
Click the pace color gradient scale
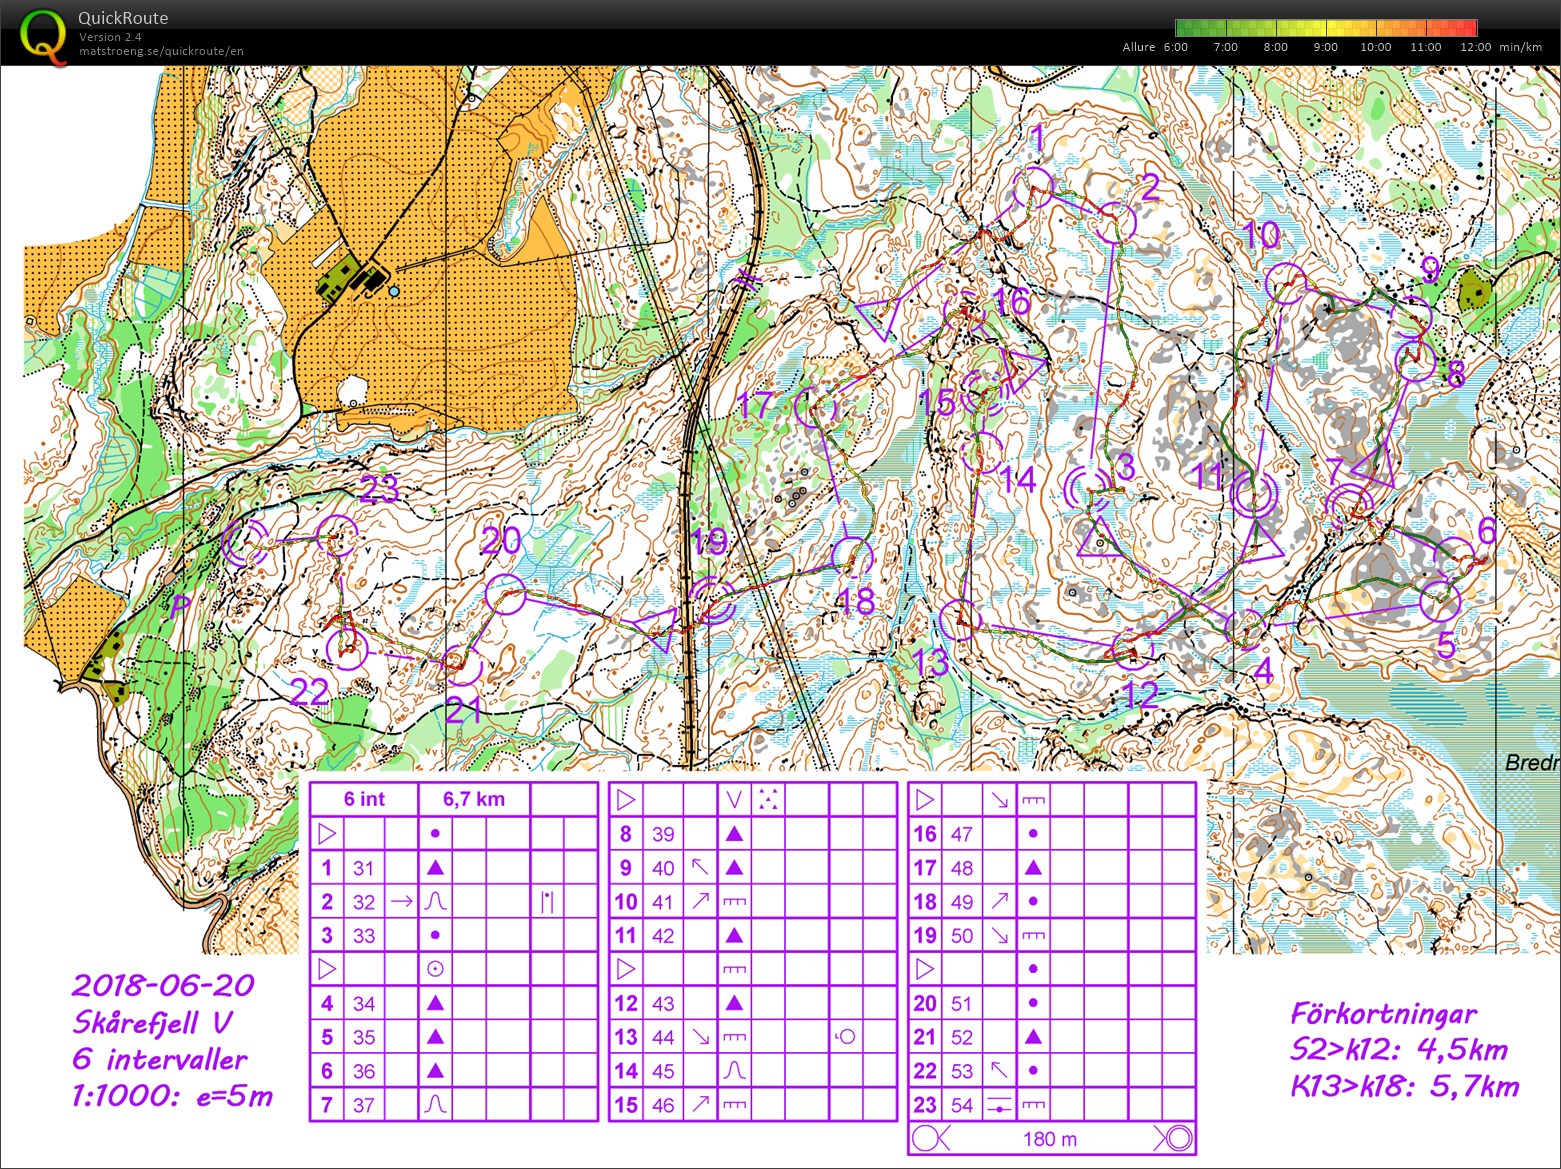pyautogui.click(x=1326, y=28)
